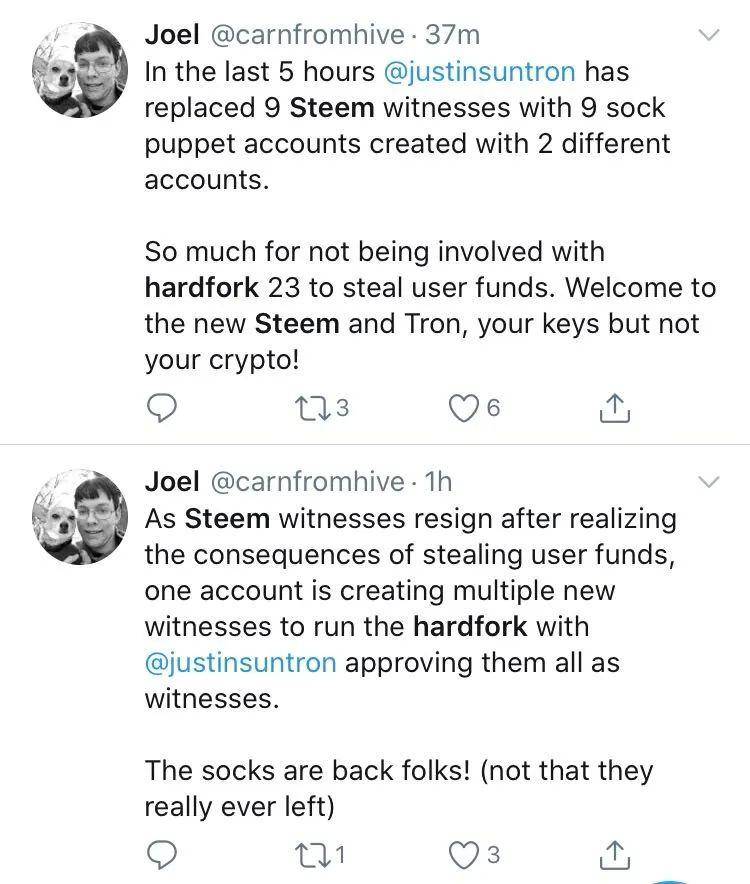Select the @carnfromhive handle on the second tweet
The height and width of the screenshot is (884, 750).
(306, 481)
